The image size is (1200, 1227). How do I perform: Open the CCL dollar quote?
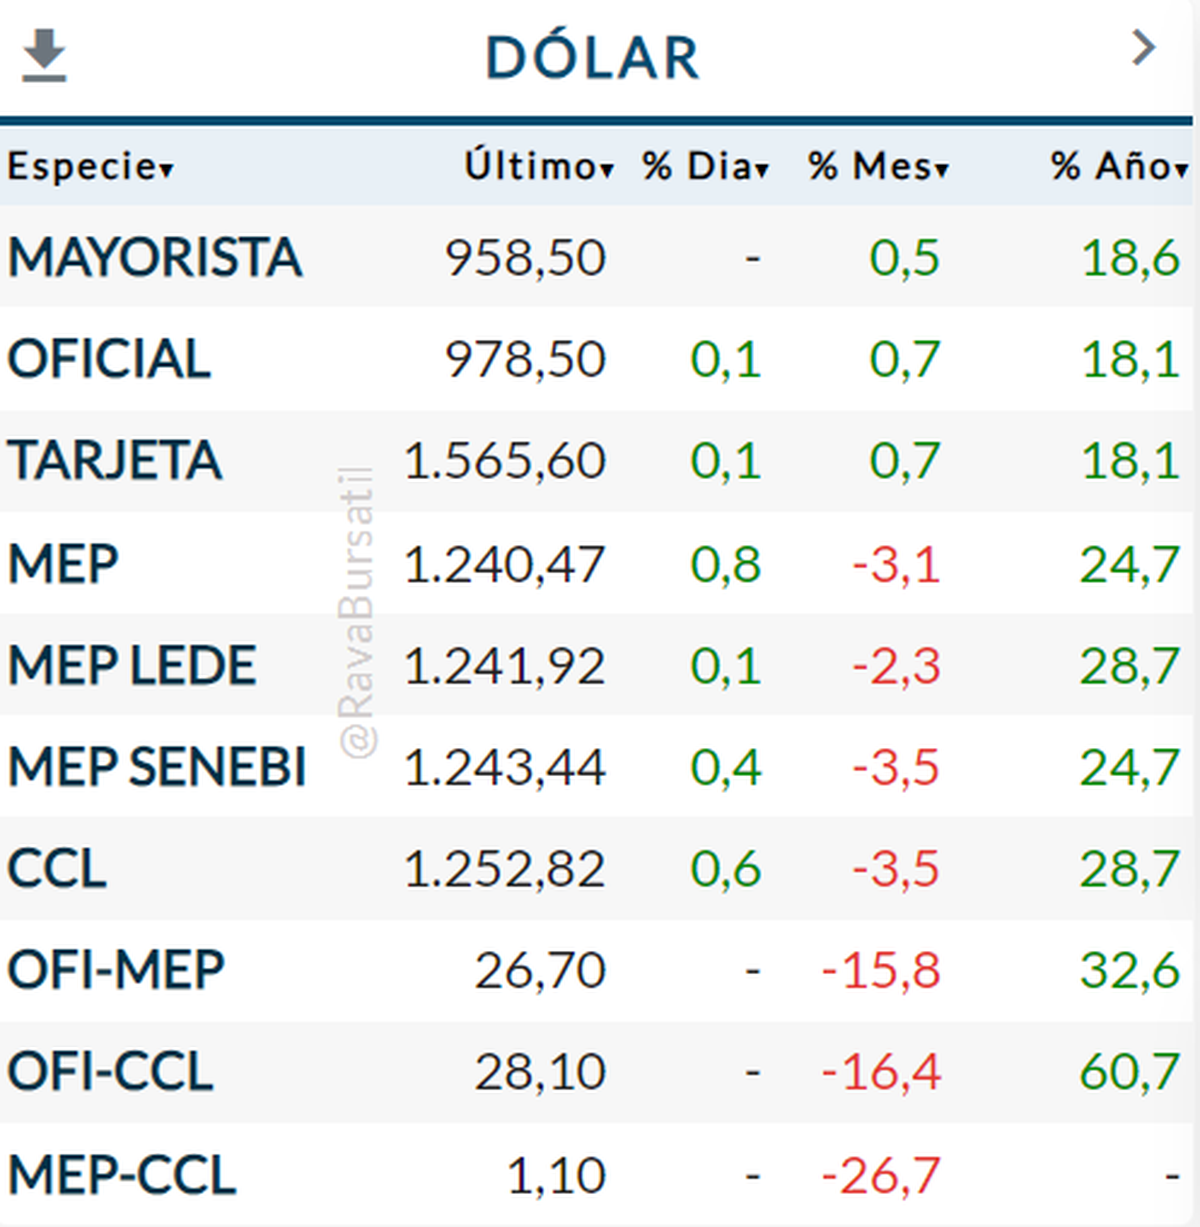pyautogui.click(x=57, y=869)
